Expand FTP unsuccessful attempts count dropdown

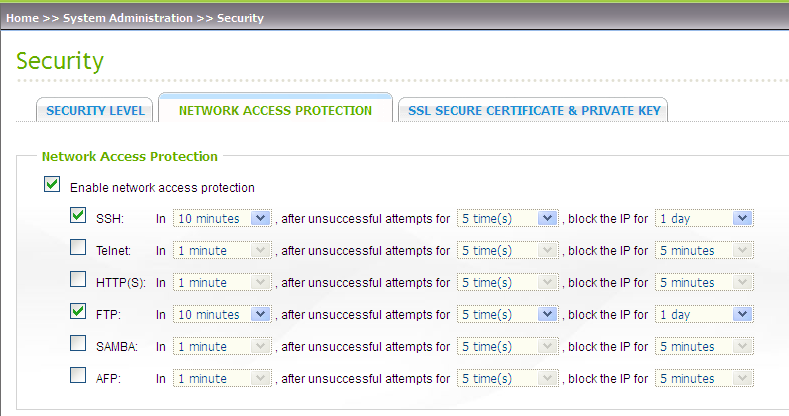506,314
